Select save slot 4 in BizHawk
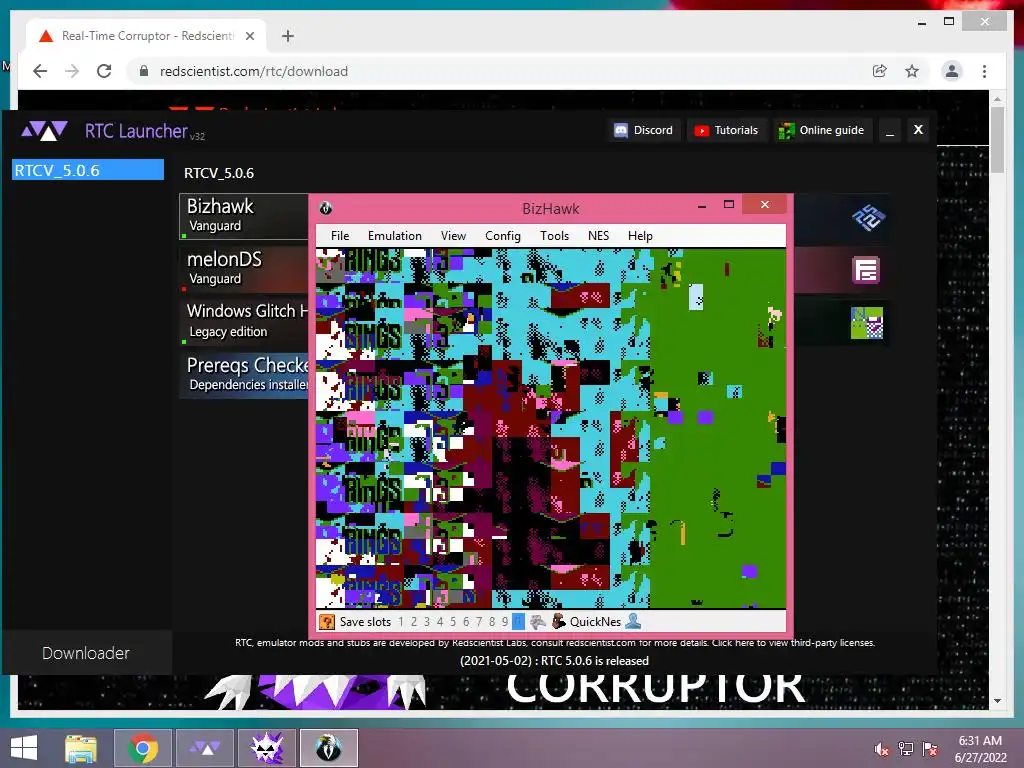The height and width of the screenshot is (768, 1024). tap(440, 622)
